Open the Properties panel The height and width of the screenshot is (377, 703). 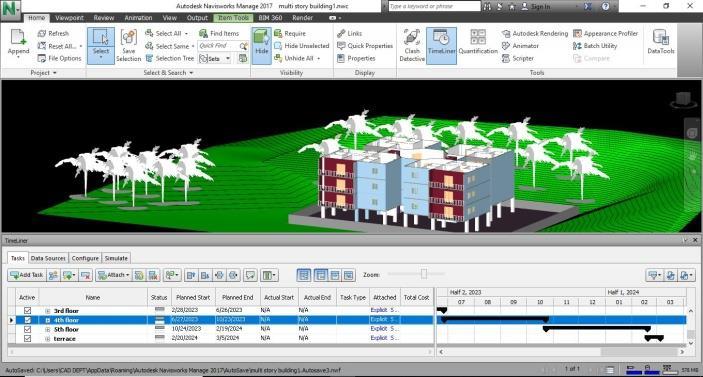coord(356,58)
